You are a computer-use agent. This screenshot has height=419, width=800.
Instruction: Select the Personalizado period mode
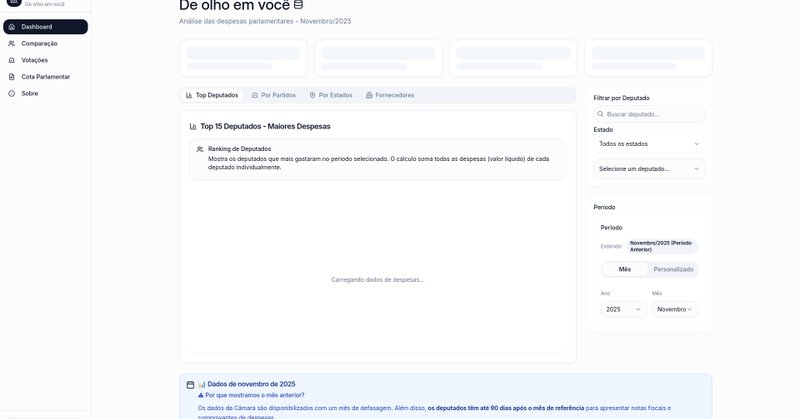(x=673, y=269)
